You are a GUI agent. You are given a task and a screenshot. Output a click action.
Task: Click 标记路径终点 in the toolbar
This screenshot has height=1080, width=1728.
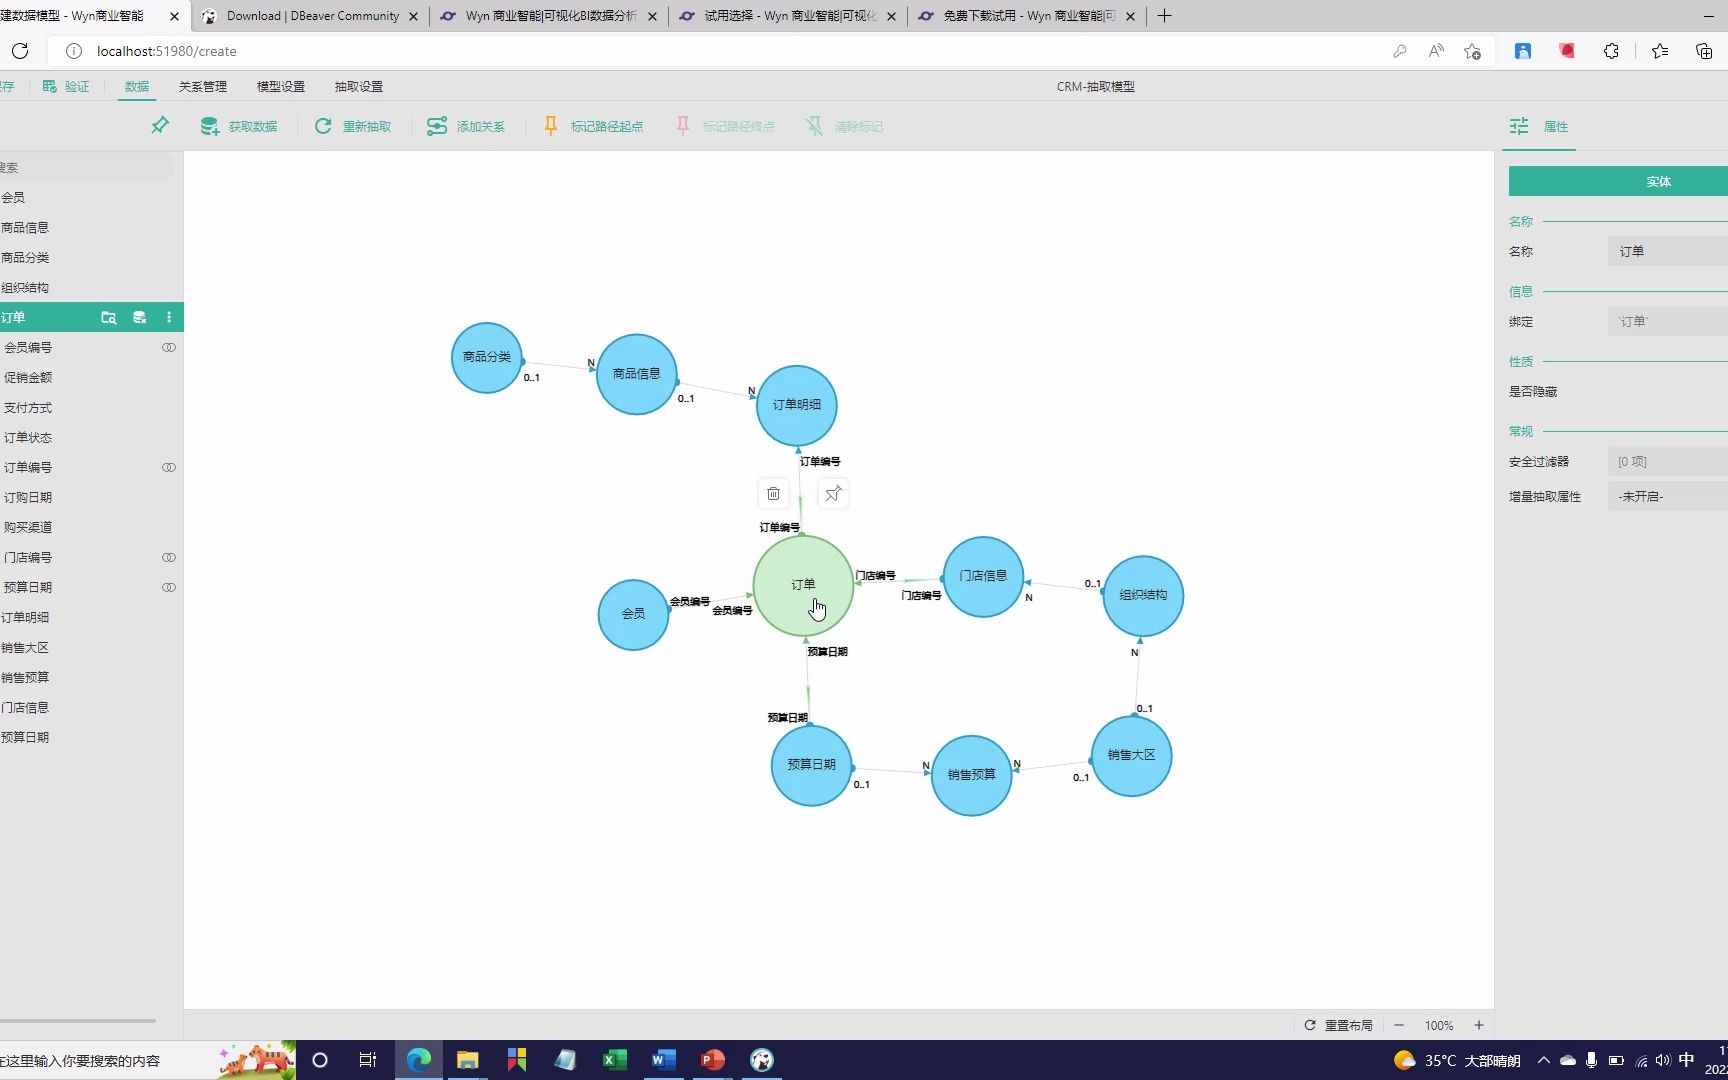click(x=726, y=126)
